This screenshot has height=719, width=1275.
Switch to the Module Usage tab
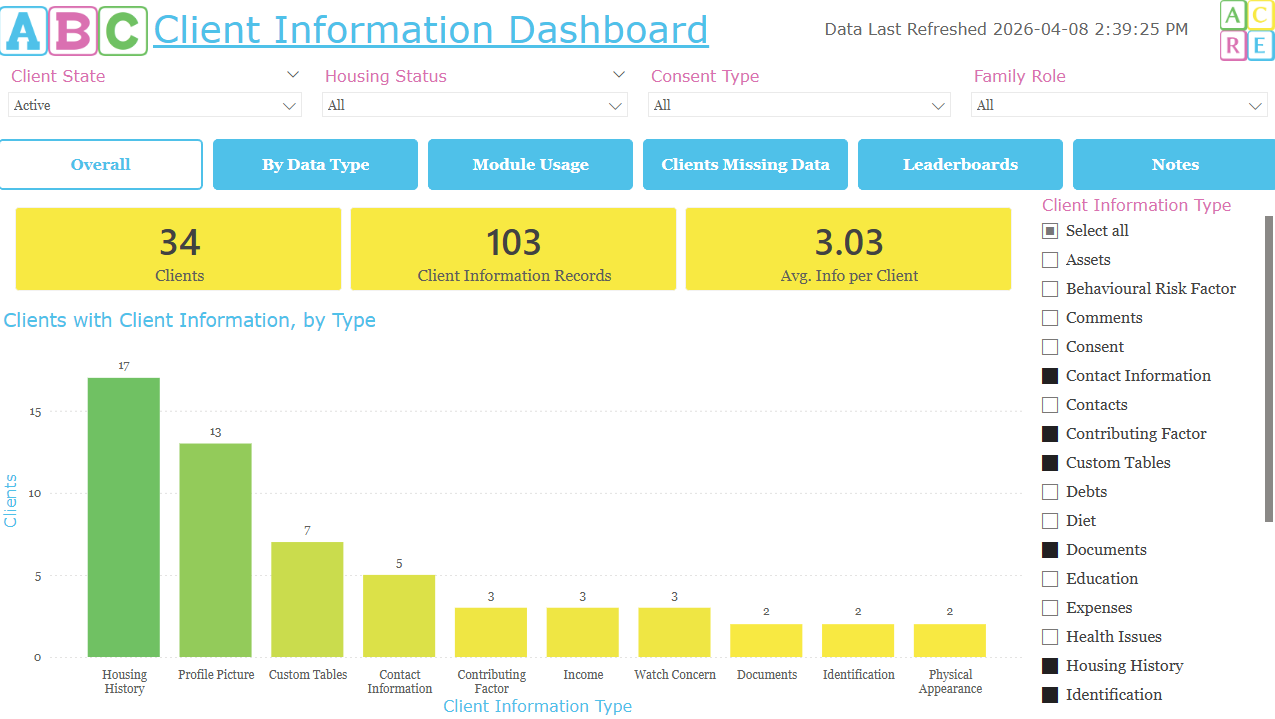point(530,164)
